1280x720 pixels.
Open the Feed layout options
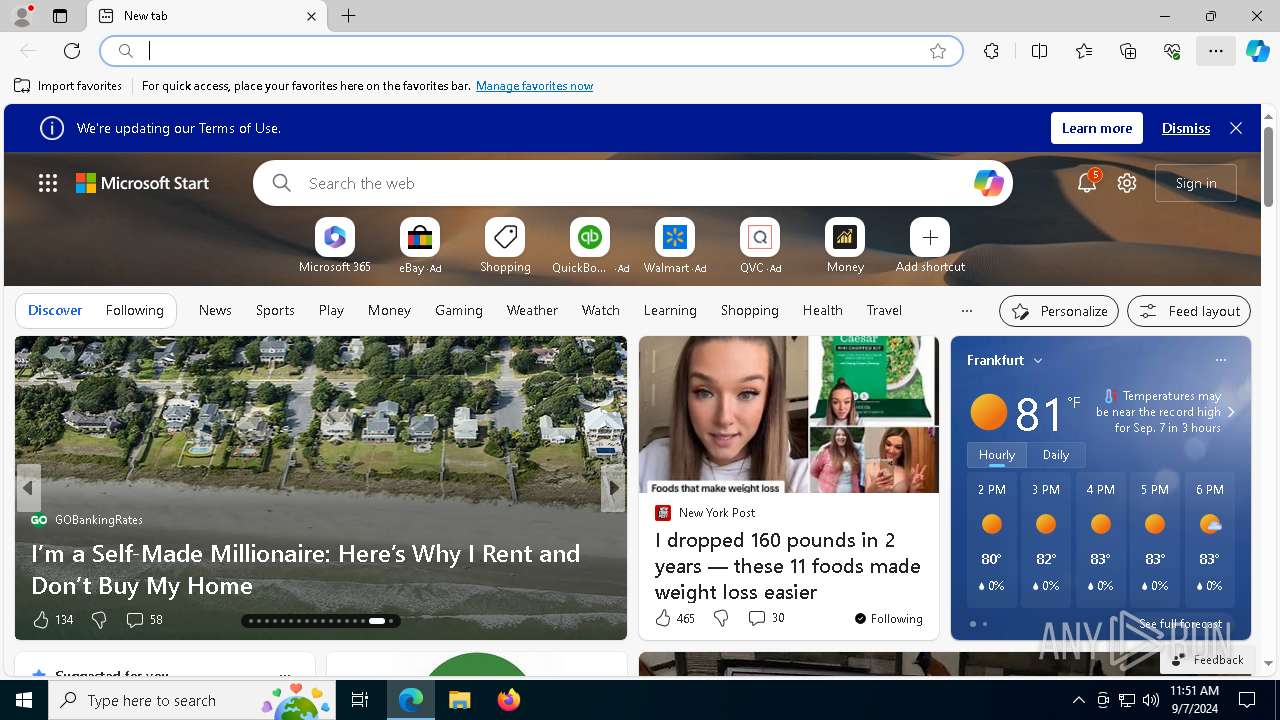(x=1189, y=311)
